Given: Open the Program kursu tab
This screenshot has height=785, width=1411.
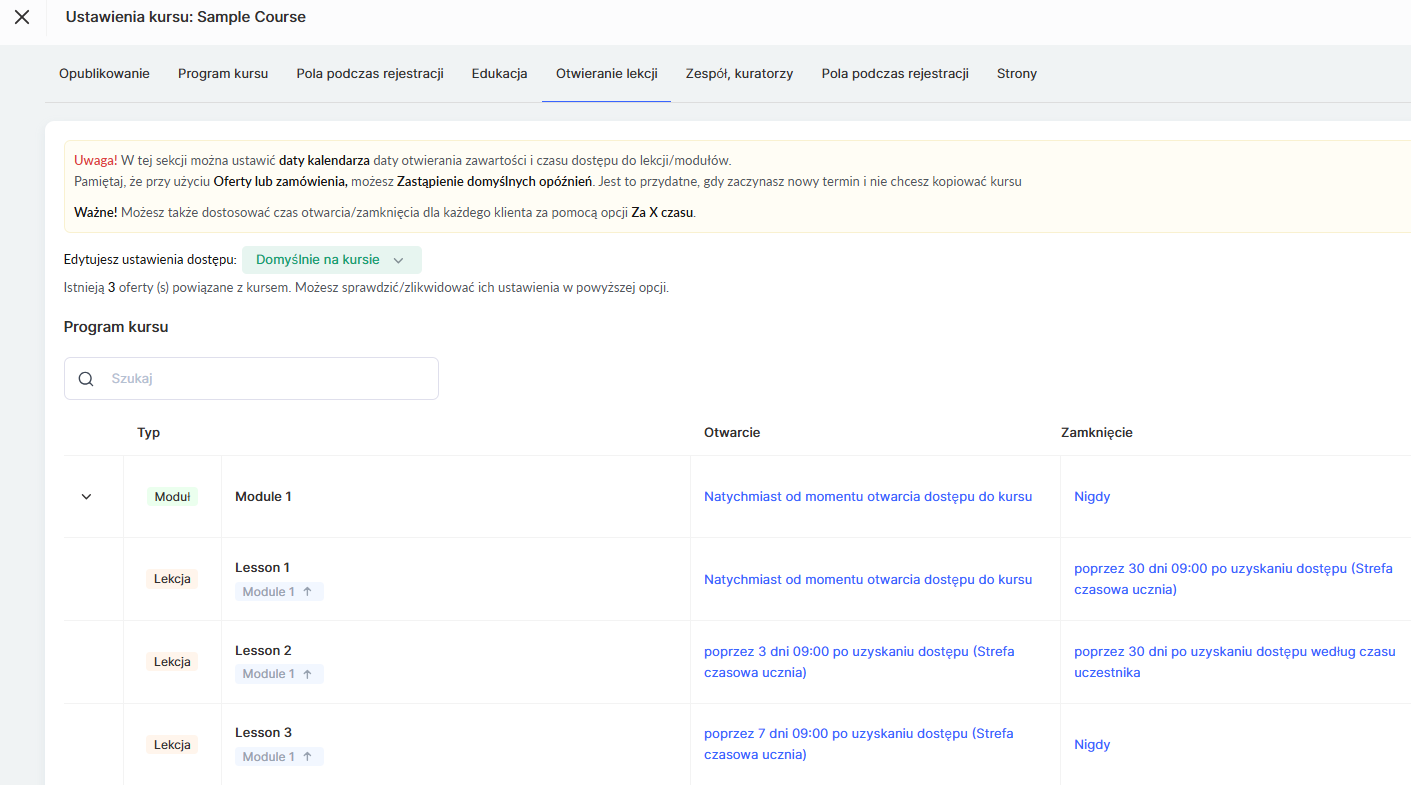Looking at the screenshot, I should [223, 73].
